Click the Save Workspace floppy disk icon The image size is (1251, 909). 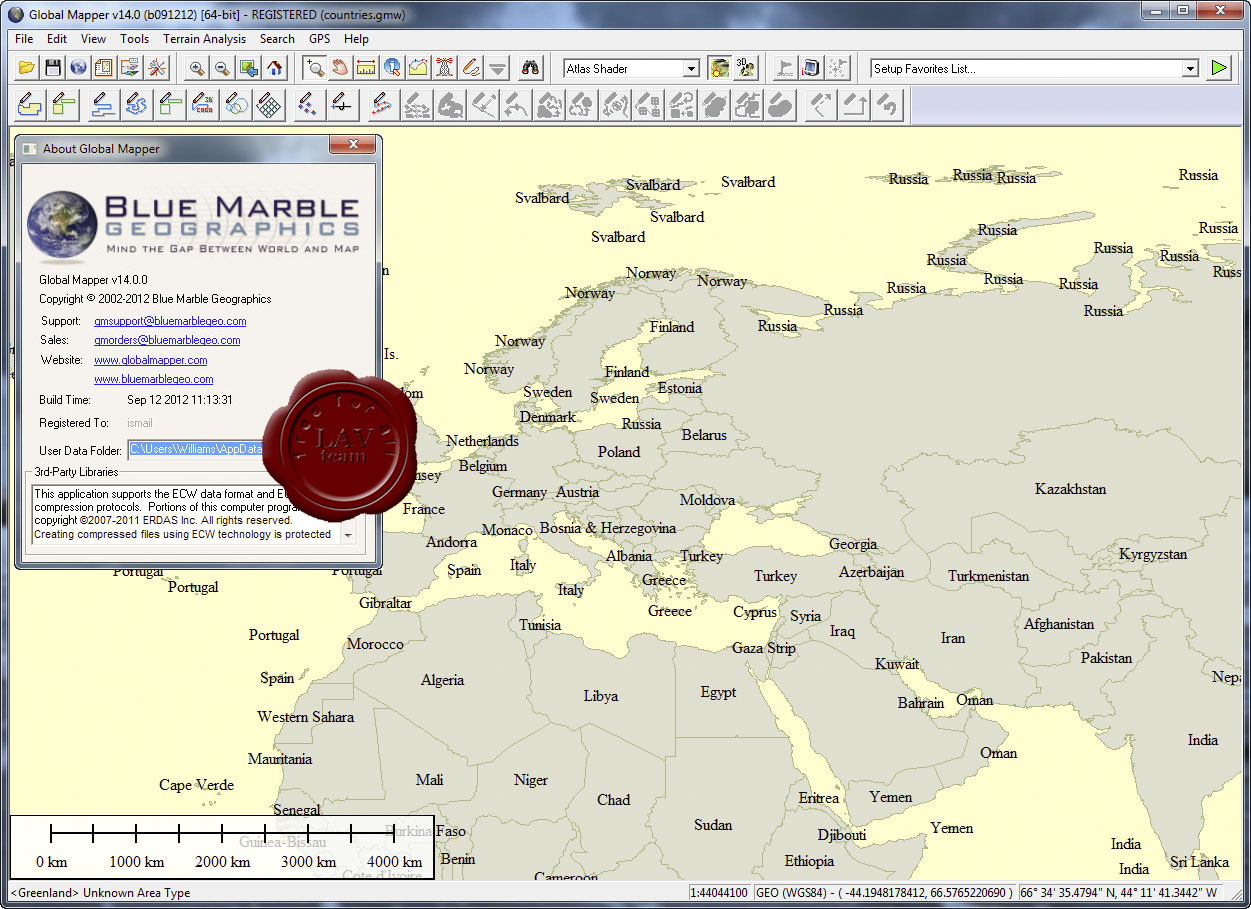pyautogui.click(x=53, y=69)
